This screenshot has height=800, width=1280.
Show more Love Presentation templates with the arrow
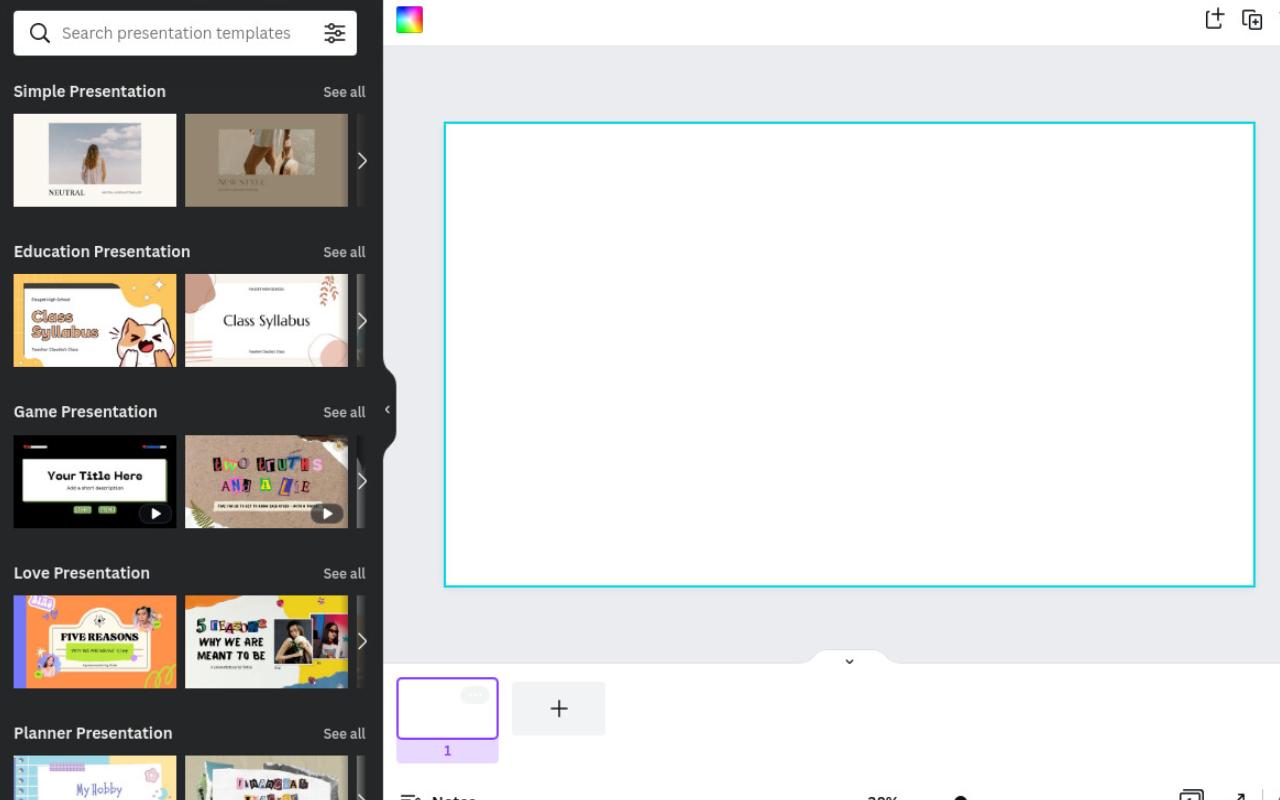pos(362,641)
